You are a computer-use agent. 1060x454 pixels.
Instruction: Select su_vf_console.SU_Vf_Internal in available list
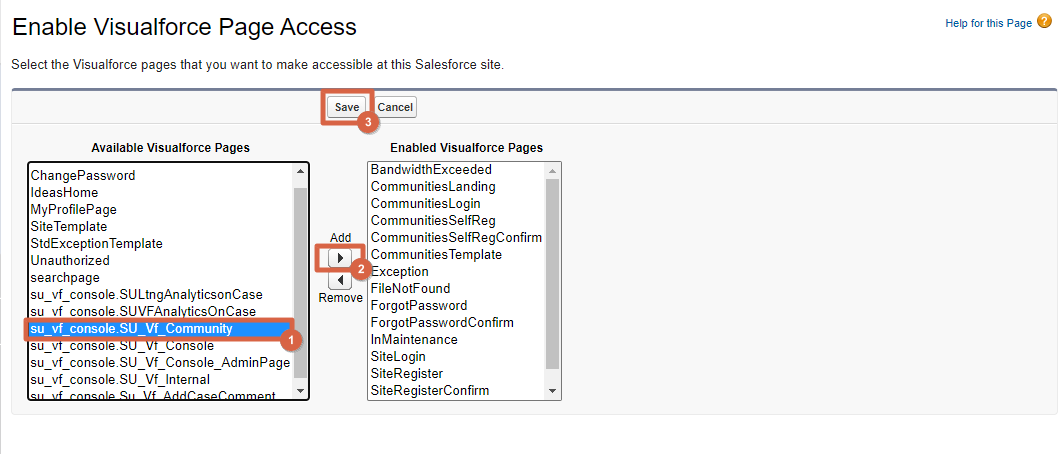[x=120, y=380]
